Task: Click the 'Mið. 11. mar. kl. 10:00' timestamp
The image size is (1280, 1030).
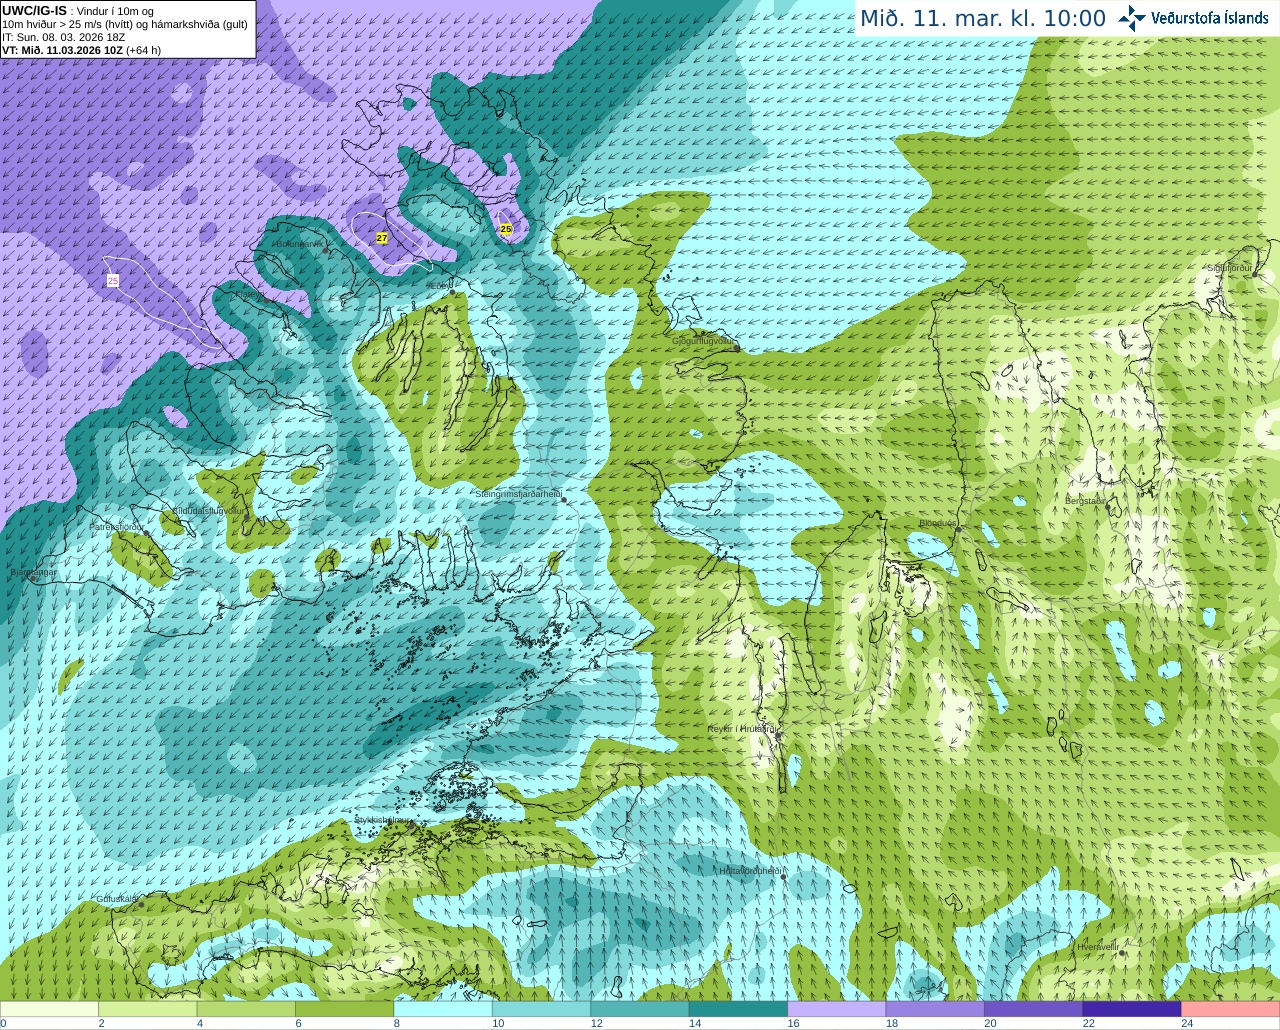Action: 983,18
